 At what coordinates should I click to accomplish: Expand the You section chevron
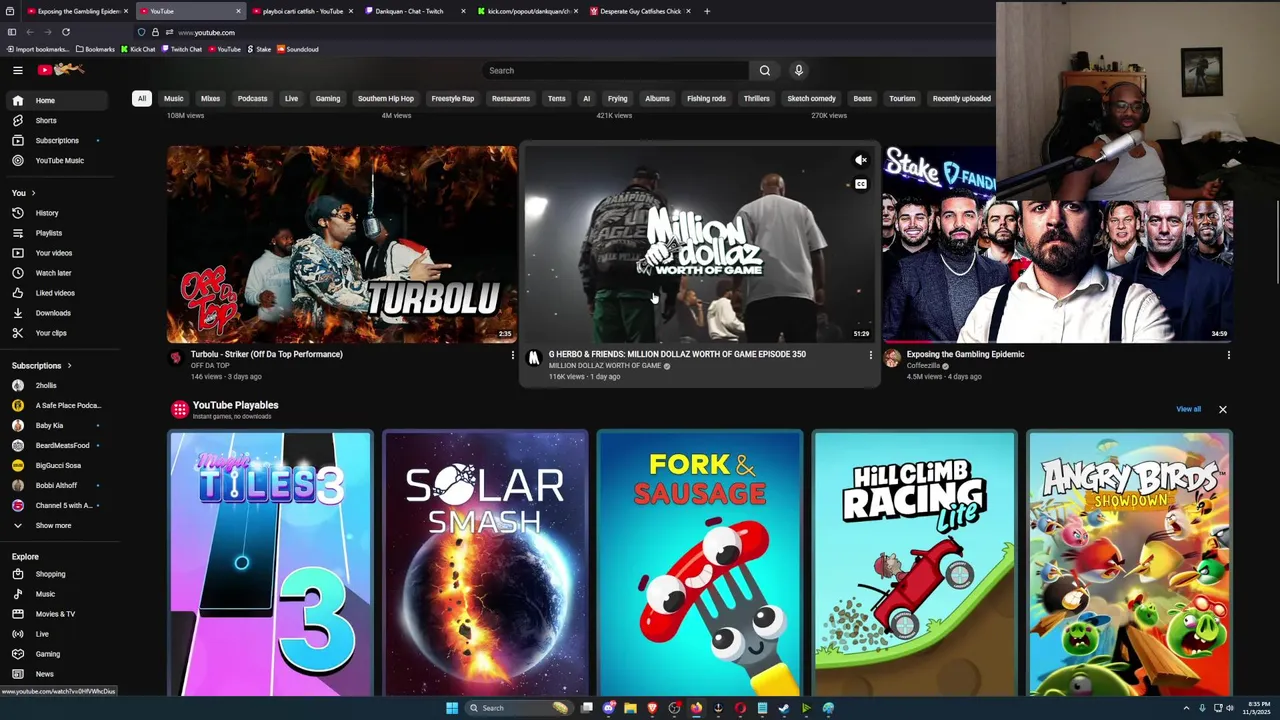click(33, 193)
